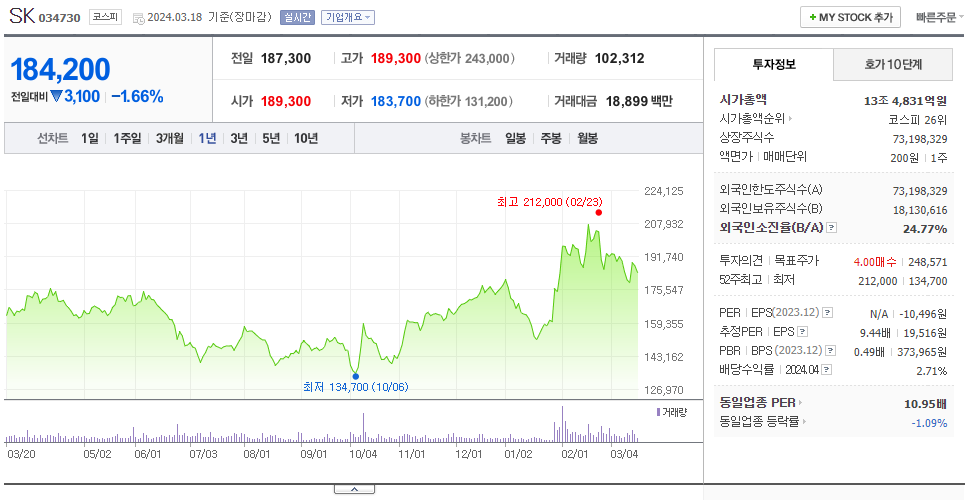
Task: Click the red 최고 212,000 marker dot
Action: pos(598,212)
